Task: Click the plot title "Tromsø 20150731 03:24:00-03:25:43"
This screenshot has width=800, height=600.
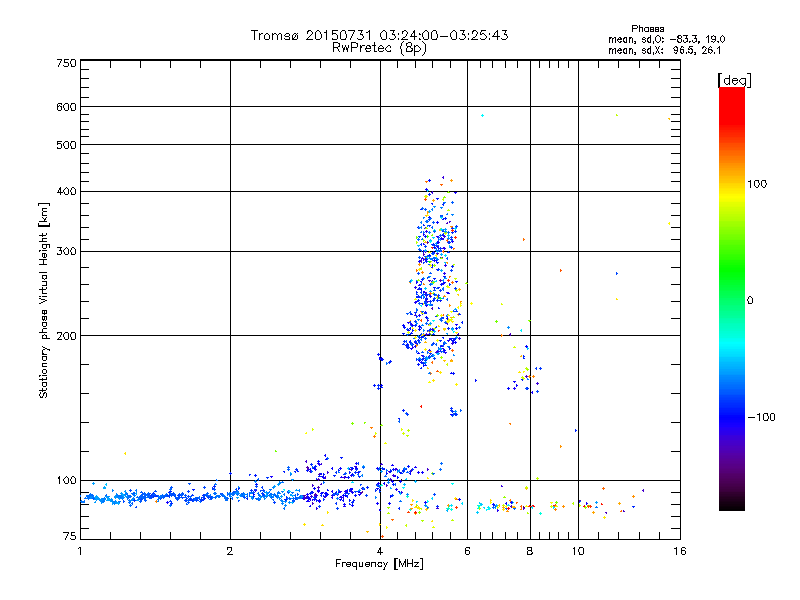Action: (x=379, y=35)
